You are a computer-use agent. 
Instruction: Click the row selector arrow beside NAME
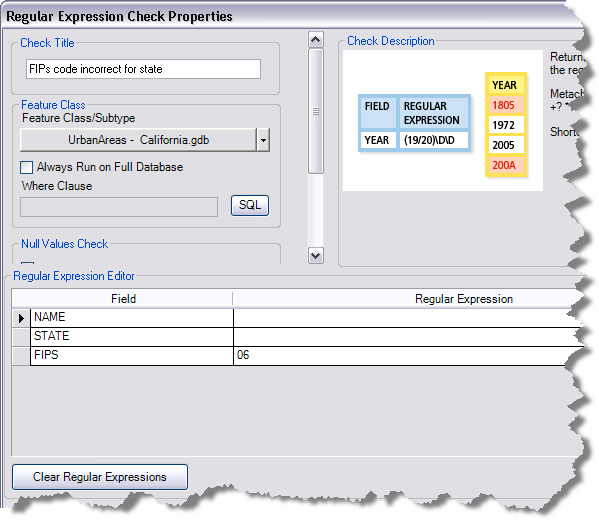coord(21,318)
